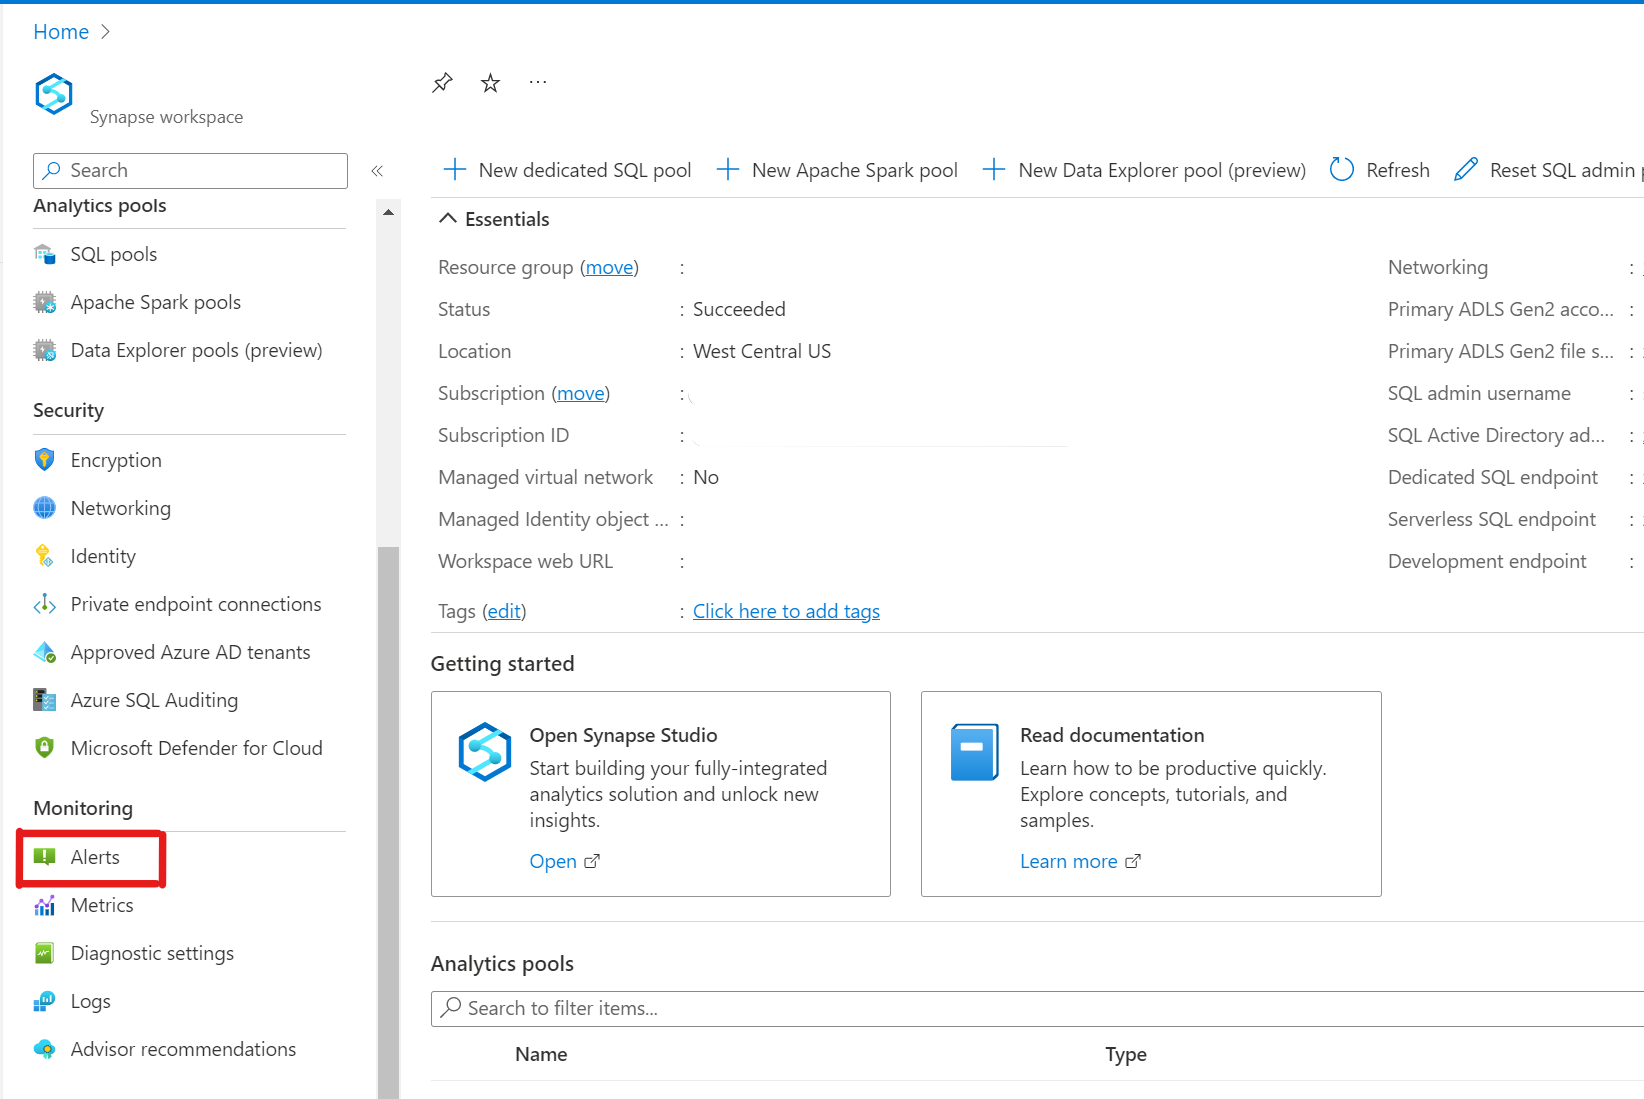Open Diagnostic settings
This screenshot has width=1644, height=1099.
point(152,953)
